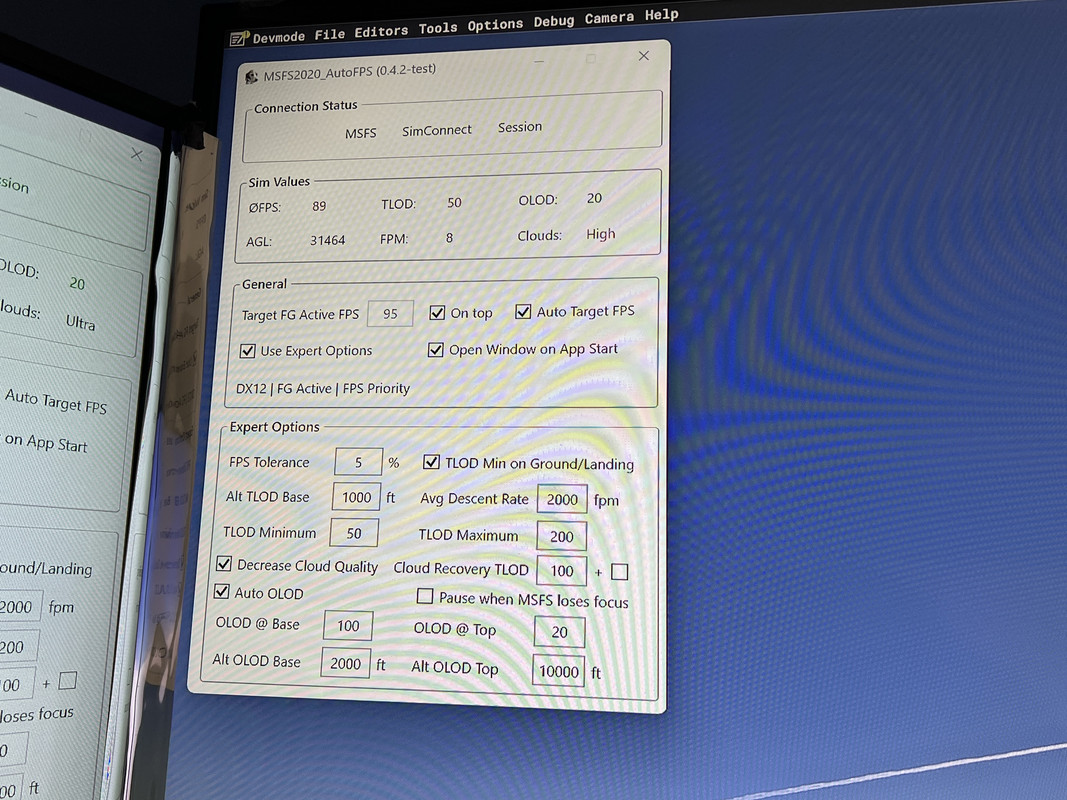
Task: Click the Target FG Active FPS field
Action: [390, 314]
